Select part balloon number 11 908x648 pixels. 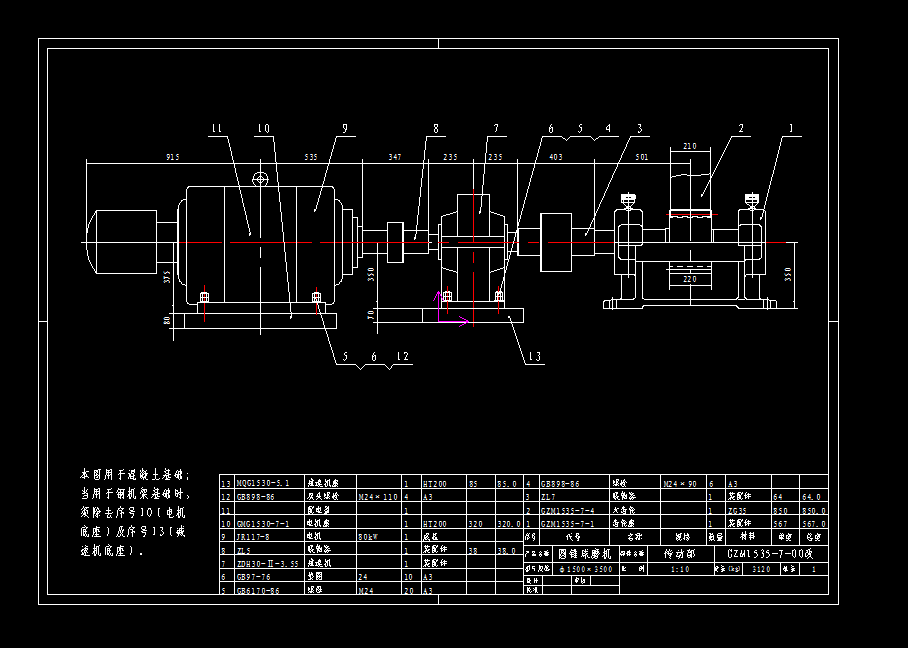pos(217,129)
